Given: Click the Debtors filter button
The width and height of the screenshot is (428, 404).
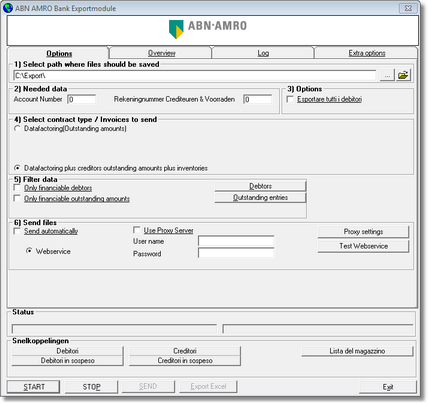Looking at the screenshot, I should 260,186.
